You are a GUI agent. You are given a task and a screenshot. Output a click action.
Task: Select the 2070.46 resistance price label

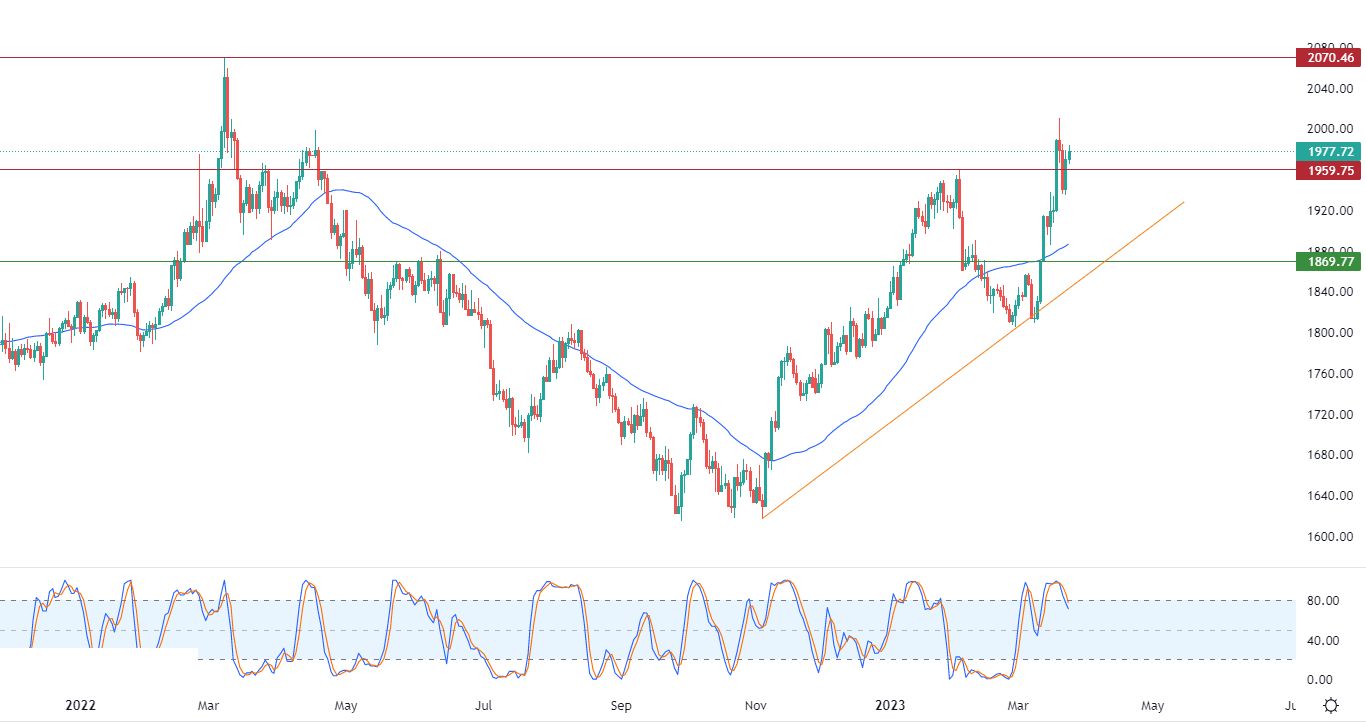[x=1328, y=58]
